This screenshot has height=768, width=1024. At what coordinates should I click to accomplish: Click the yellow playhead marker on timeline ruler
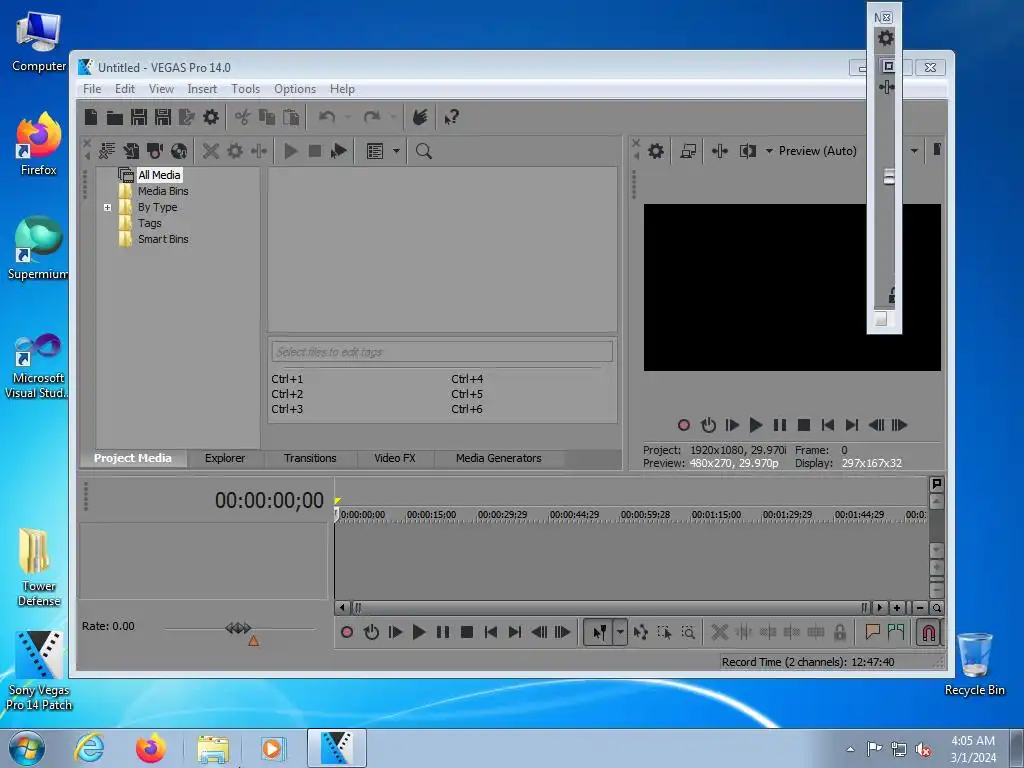click(x=337, y=501)
